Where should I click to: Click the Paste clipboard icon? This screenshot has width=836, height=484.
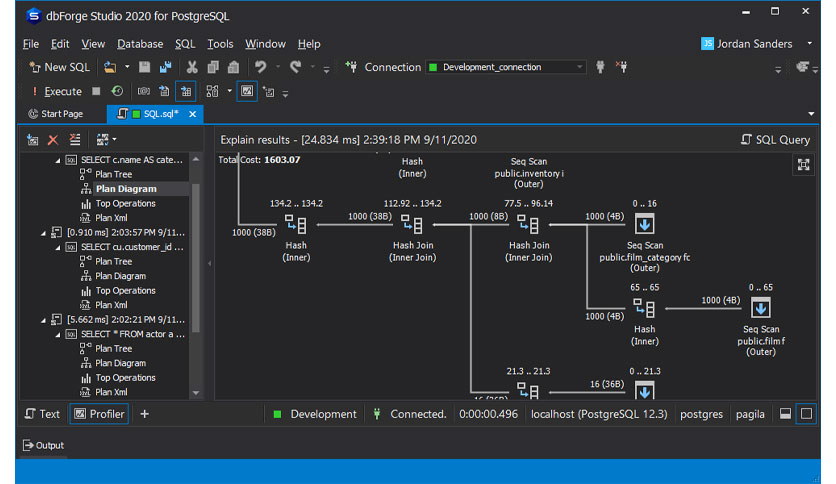click(x=233, y=67)
